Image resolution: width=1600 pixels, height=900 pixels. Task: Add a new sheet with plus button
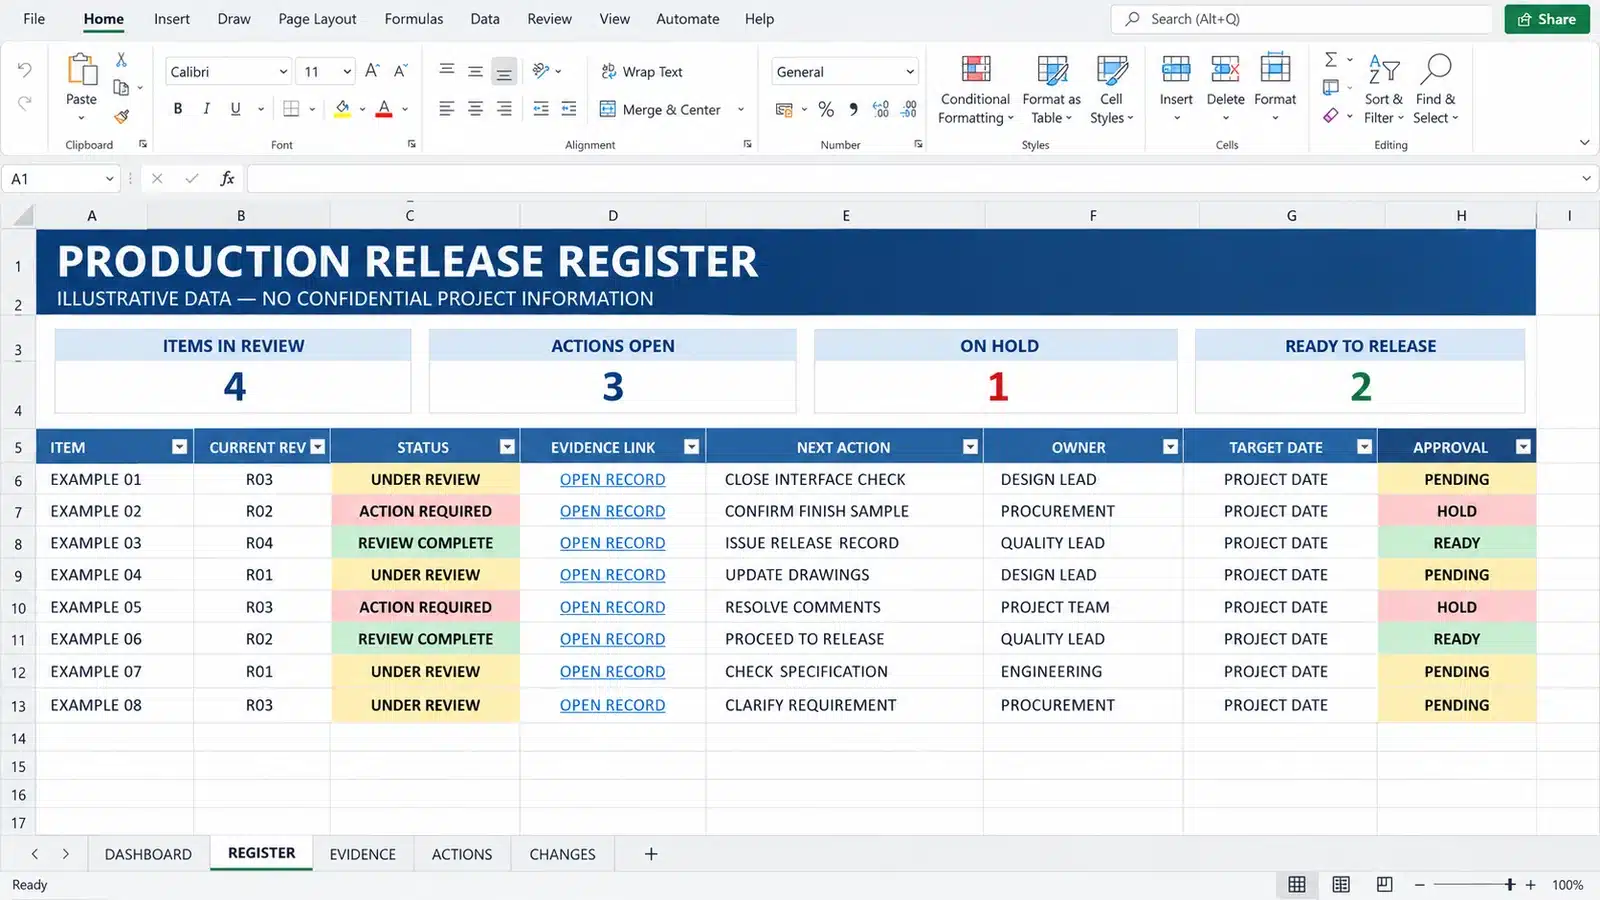[651, 854]
